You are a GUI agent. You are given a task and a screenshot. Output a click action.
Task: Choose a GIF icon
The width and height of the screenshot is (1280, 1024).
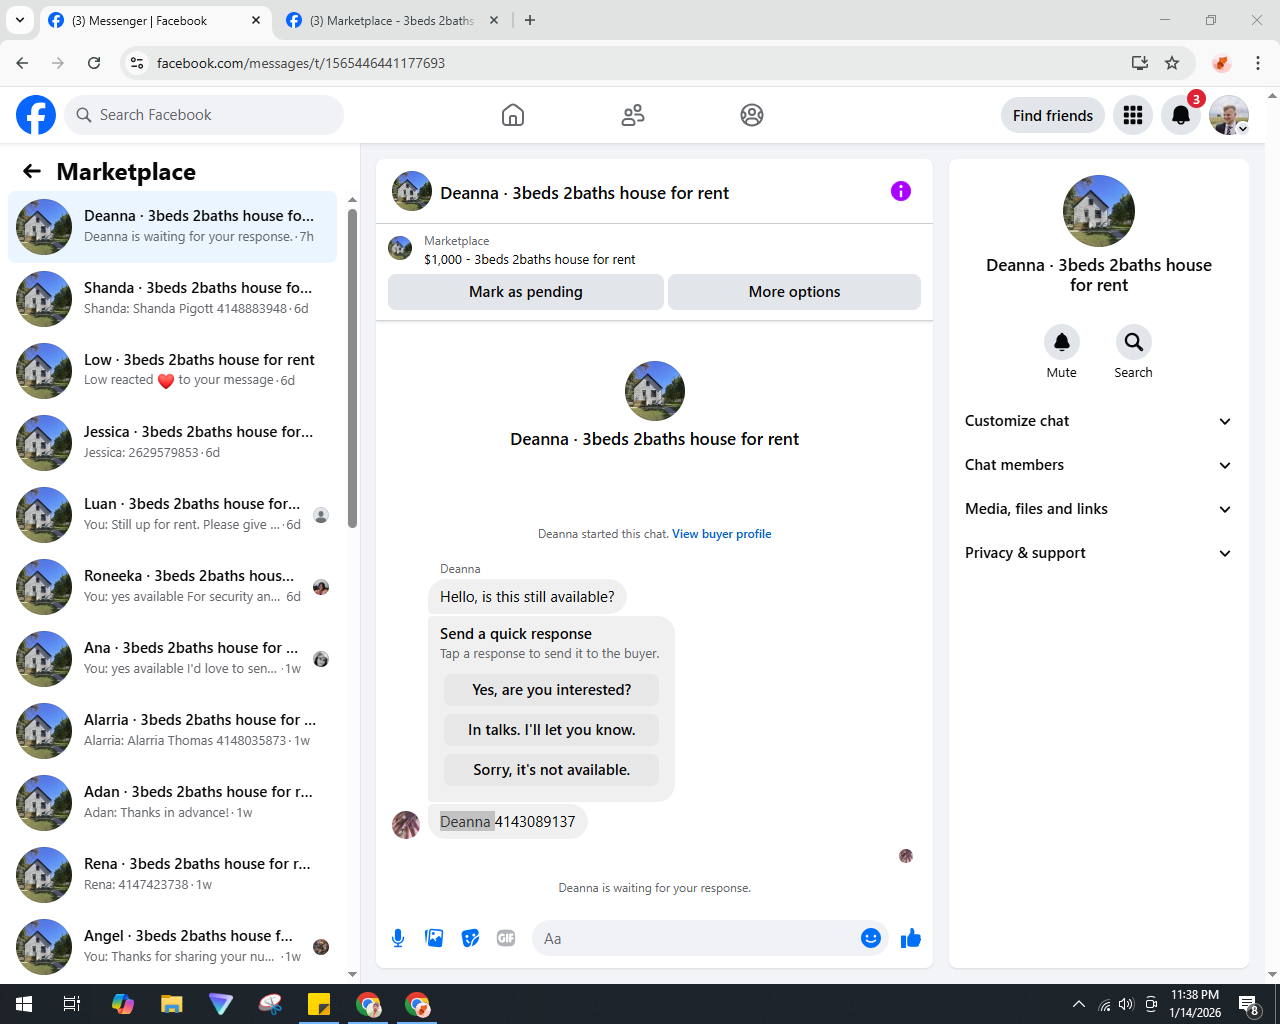pyautogui.click(x=506, y=938)
